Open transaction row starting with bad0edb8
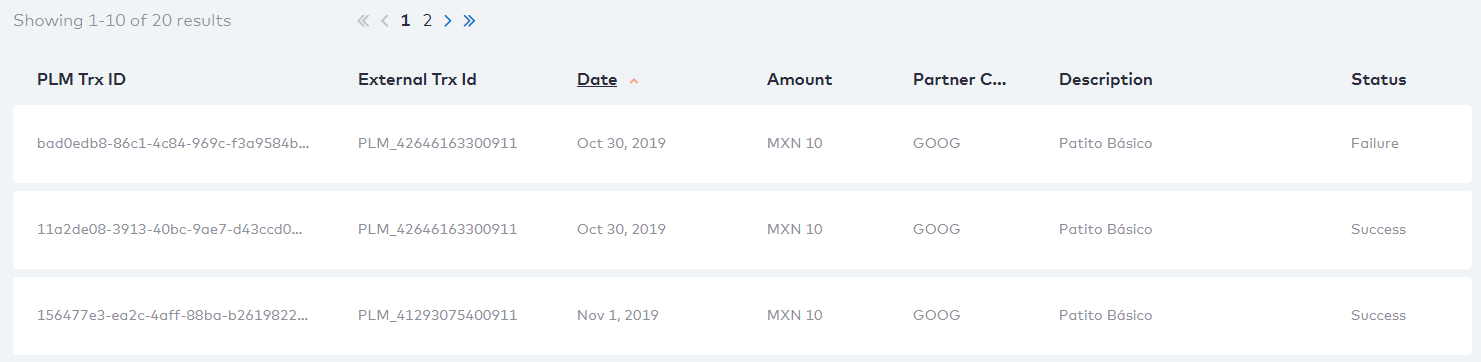Viewport: 1481px width, 362px height. pyautogui.click(x=742, y=144)
